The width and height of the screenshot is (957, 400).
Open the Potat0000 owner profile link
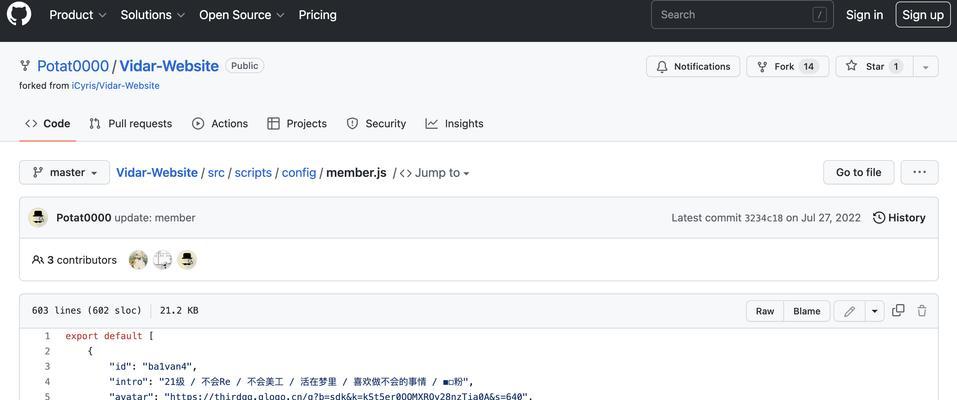[73, 66]
